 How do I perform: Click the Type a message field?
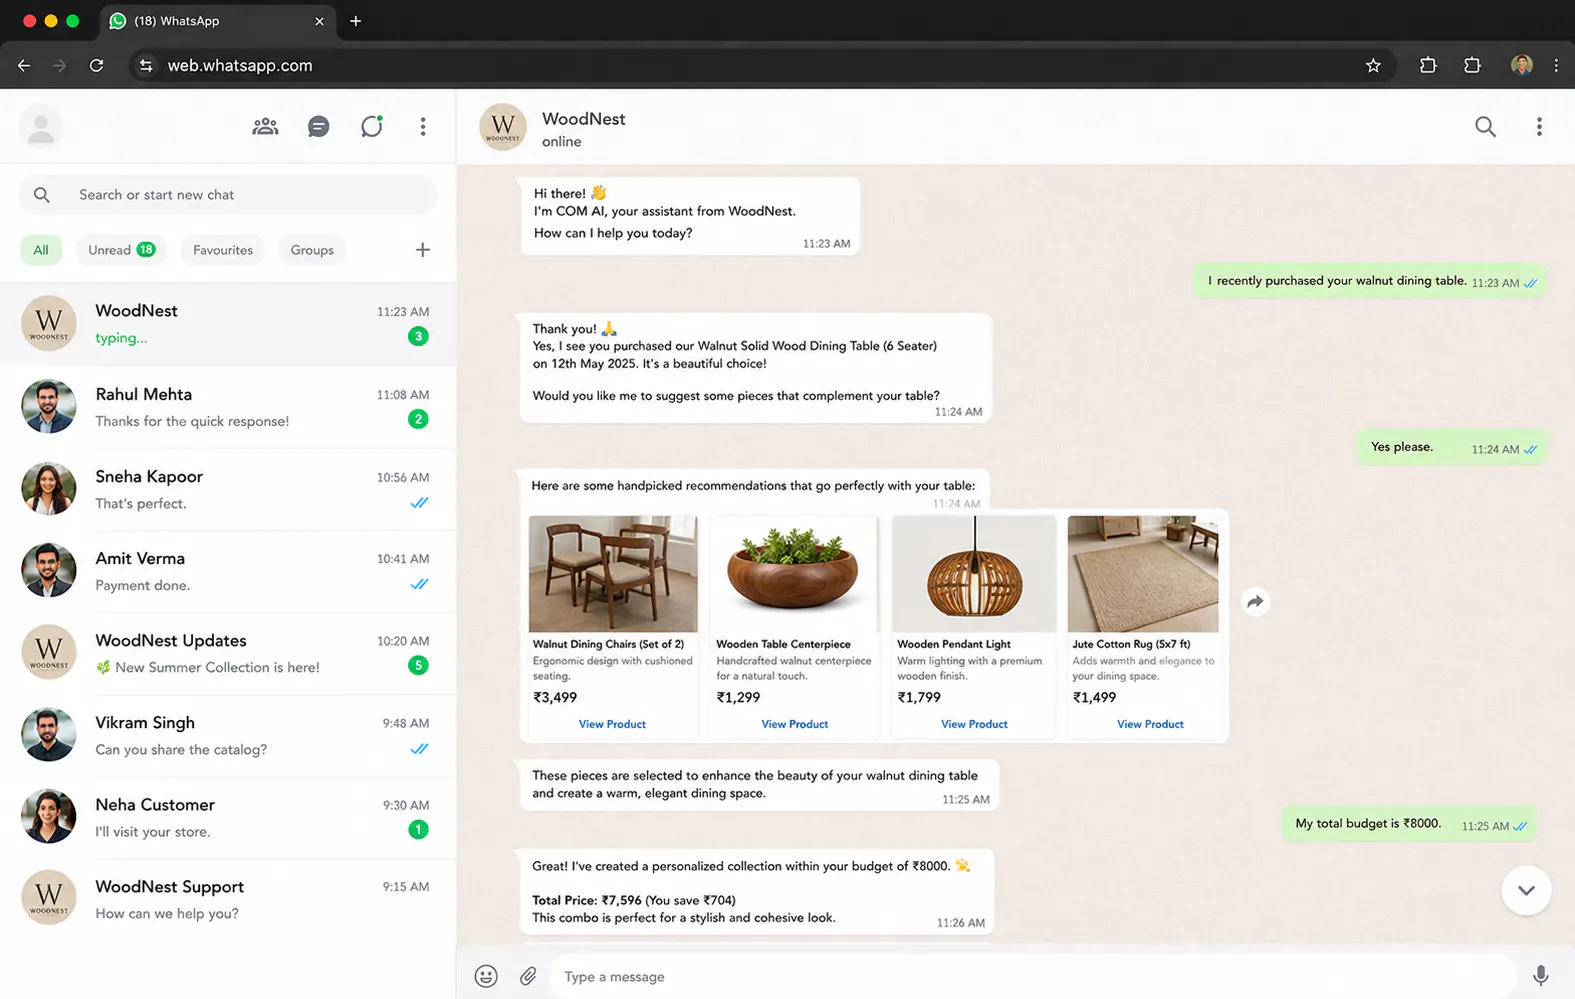(x=1032, y=976)
